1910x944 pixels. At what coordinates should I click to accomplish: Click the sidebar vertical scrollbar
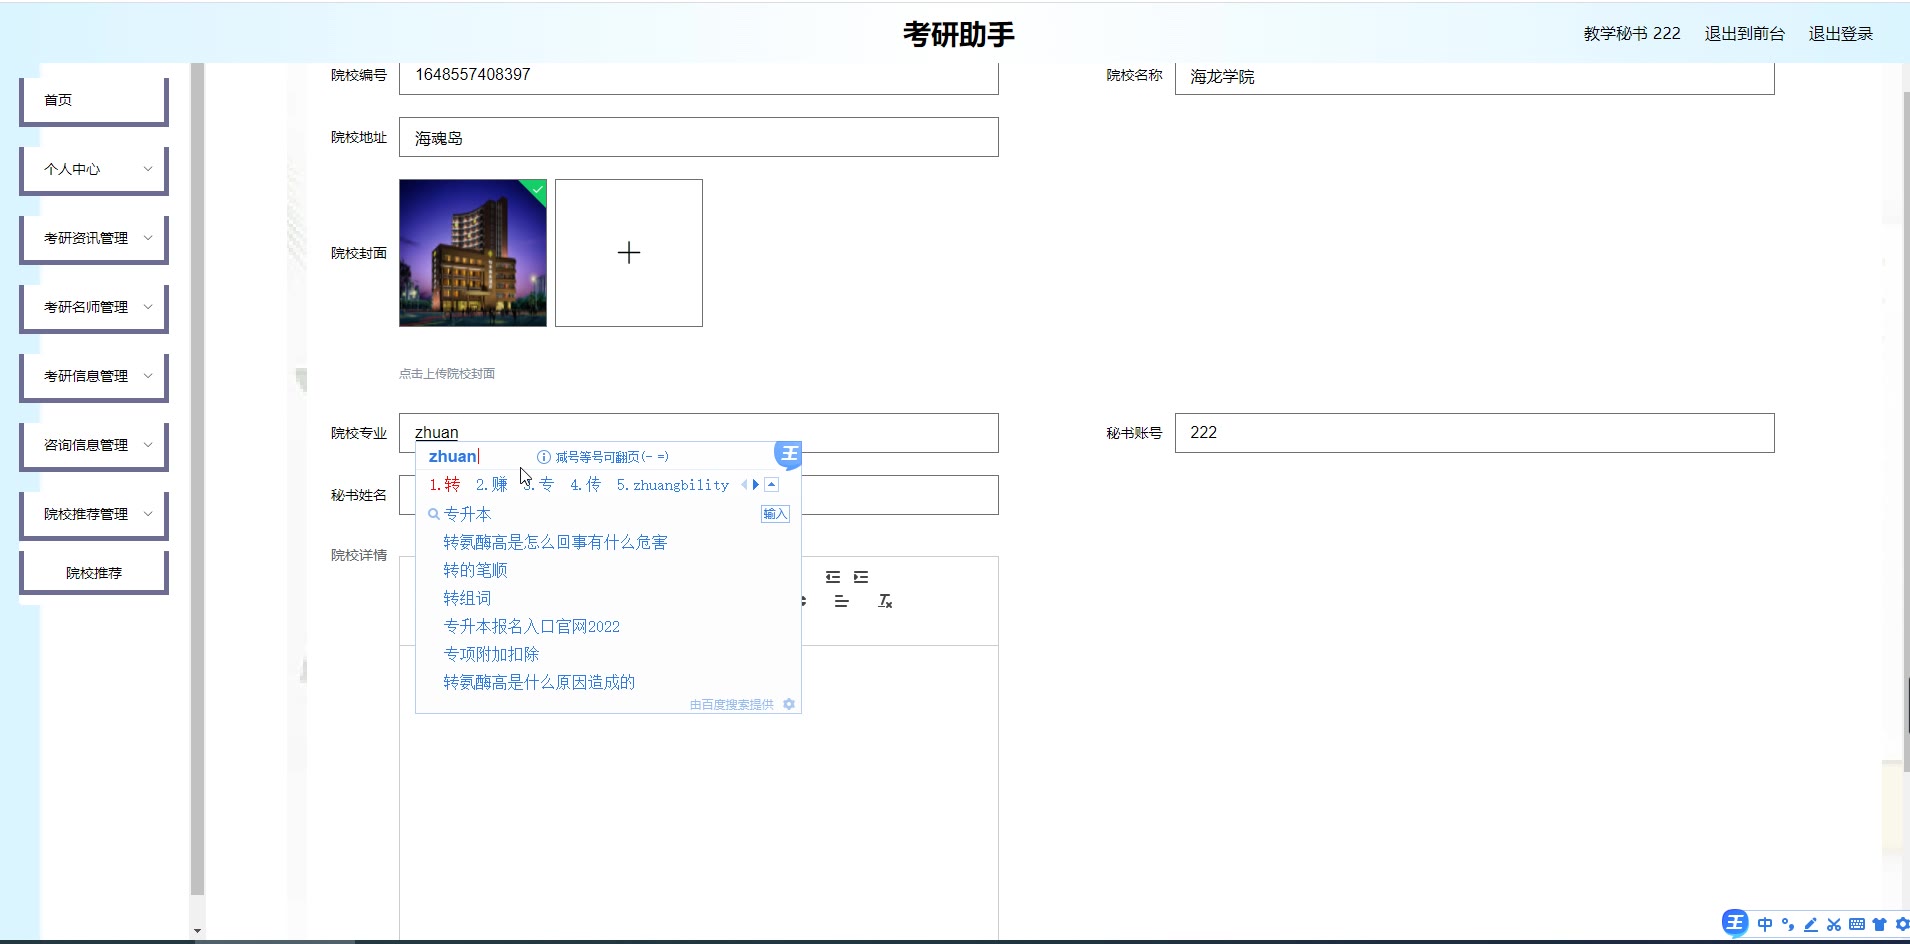coord(197,478)
